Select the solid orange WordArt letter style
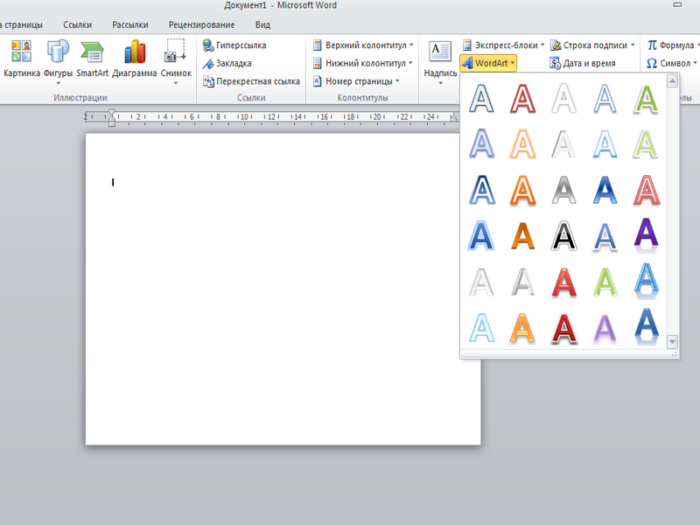 click(x=522, y=235)
